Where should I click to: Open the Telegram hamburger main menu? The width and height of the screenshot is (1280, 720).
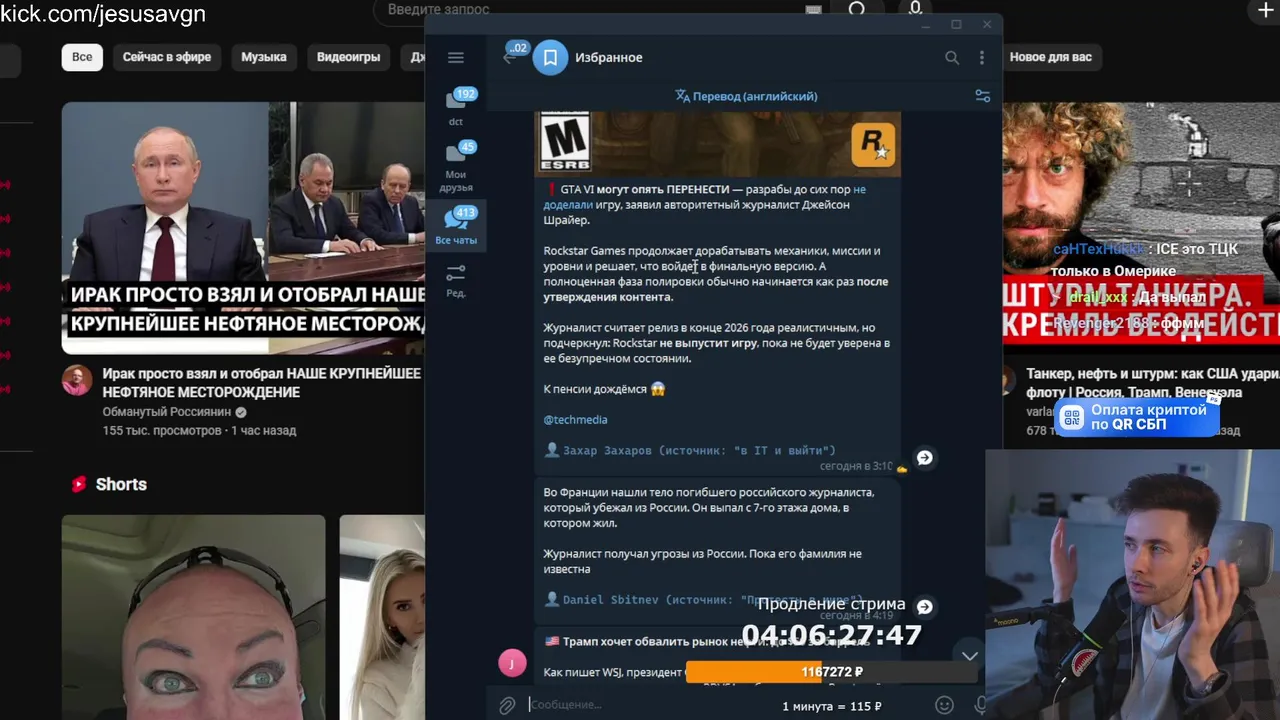pos(456,58)
